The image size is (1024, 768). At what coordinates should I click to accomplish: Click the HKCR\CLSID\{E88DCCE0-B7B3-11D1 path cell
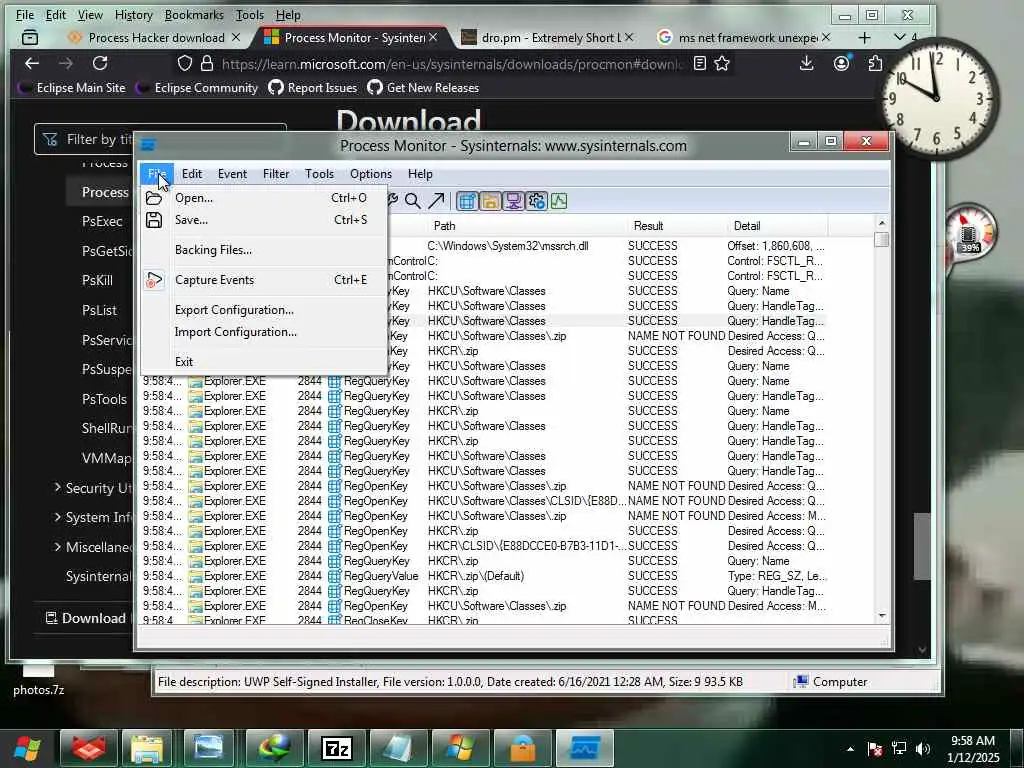(526, 546)
